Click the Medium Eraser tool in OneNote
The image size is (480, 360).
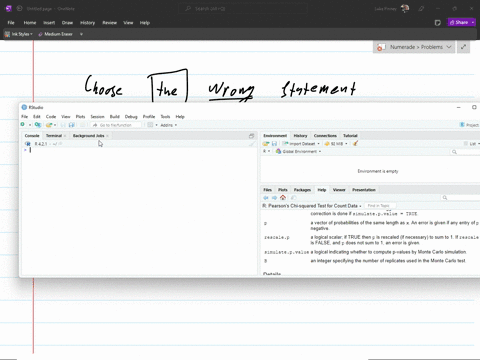[55, 34]
